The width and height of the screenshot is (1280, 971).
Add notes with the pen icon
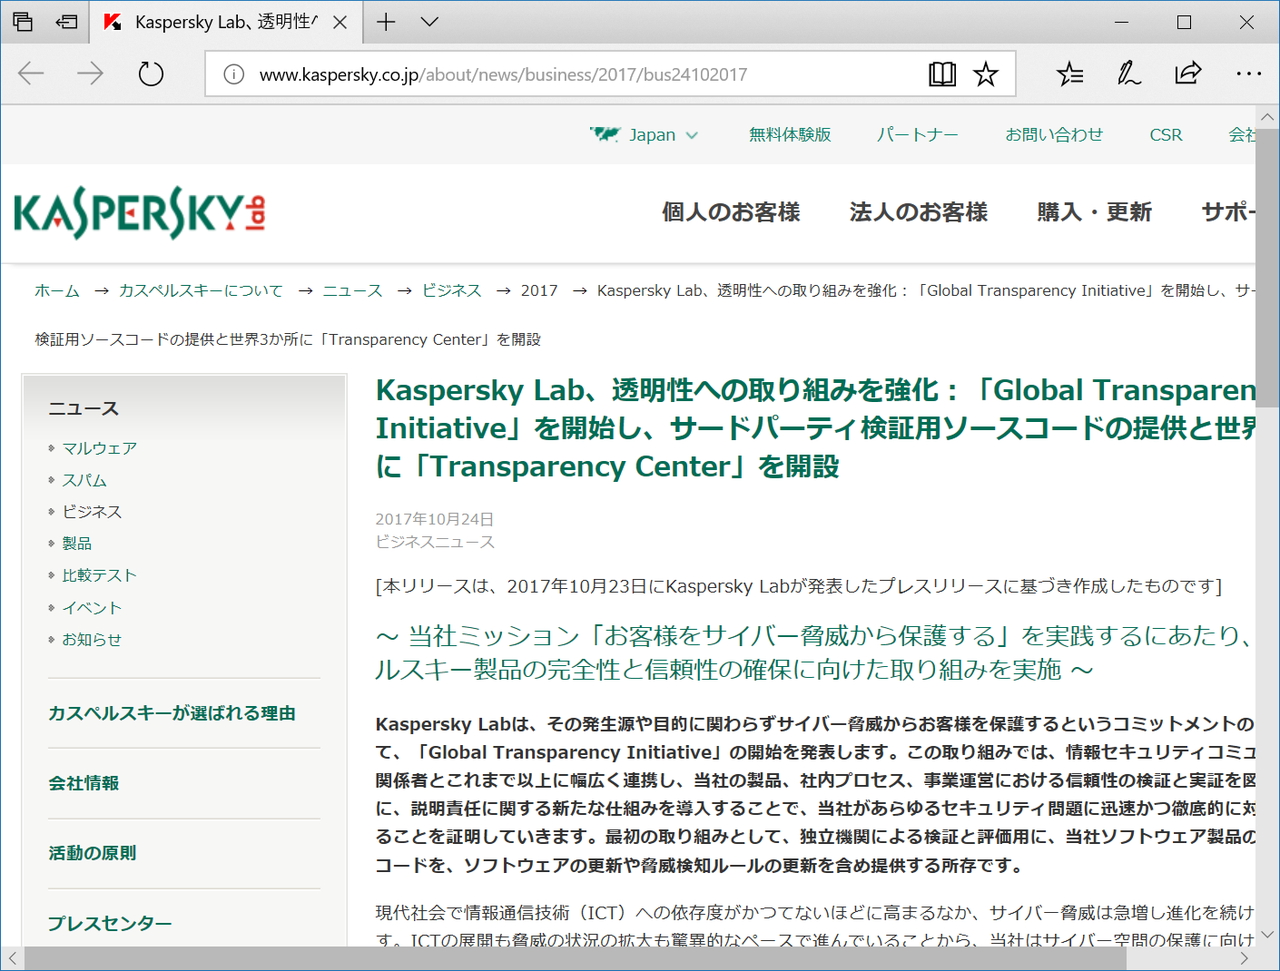(x=1129, y=74)
